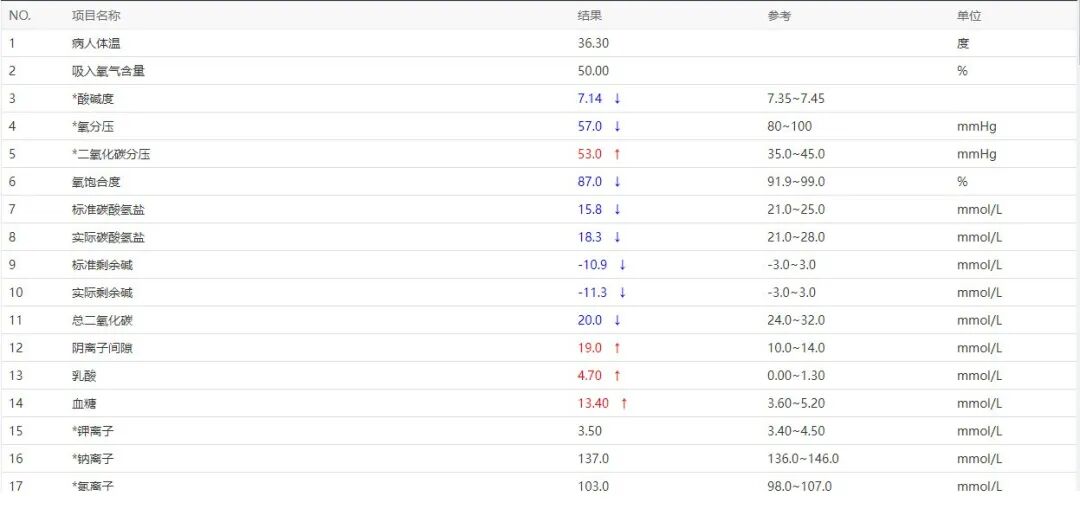Image resolution: width=1080 pixels, height=522 pixels.
Task: Click the result value 19.0
Action: [590, 348]
